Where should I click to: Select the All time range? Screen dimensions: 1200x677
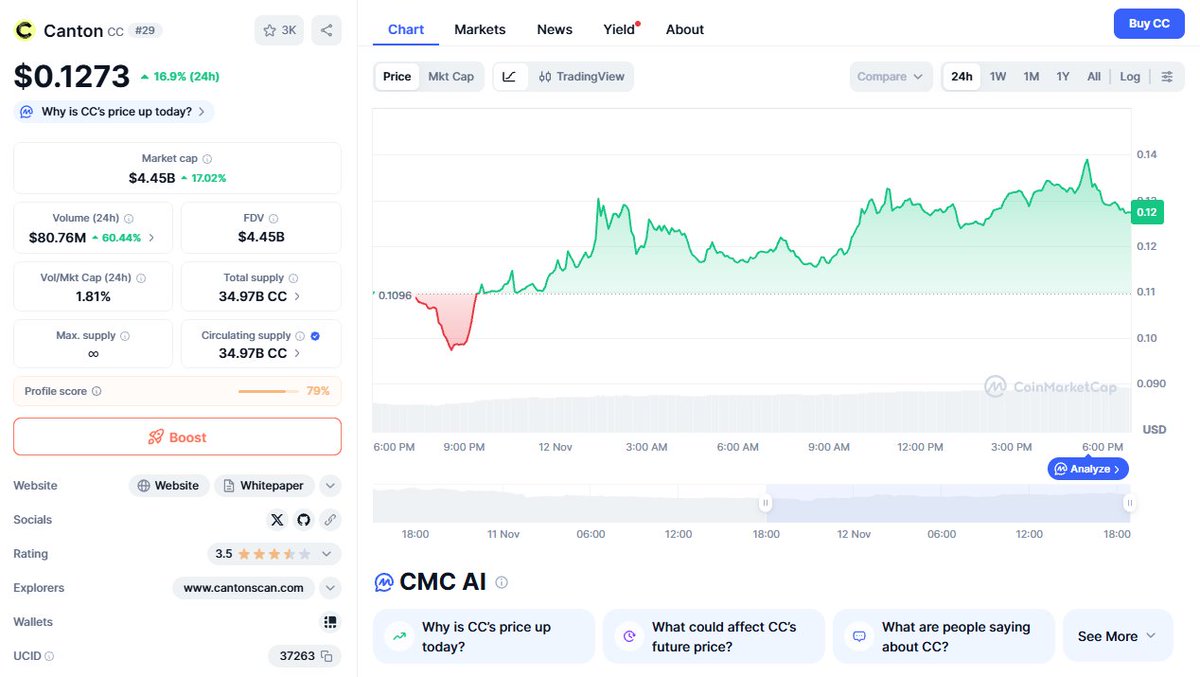point(1094,77)
